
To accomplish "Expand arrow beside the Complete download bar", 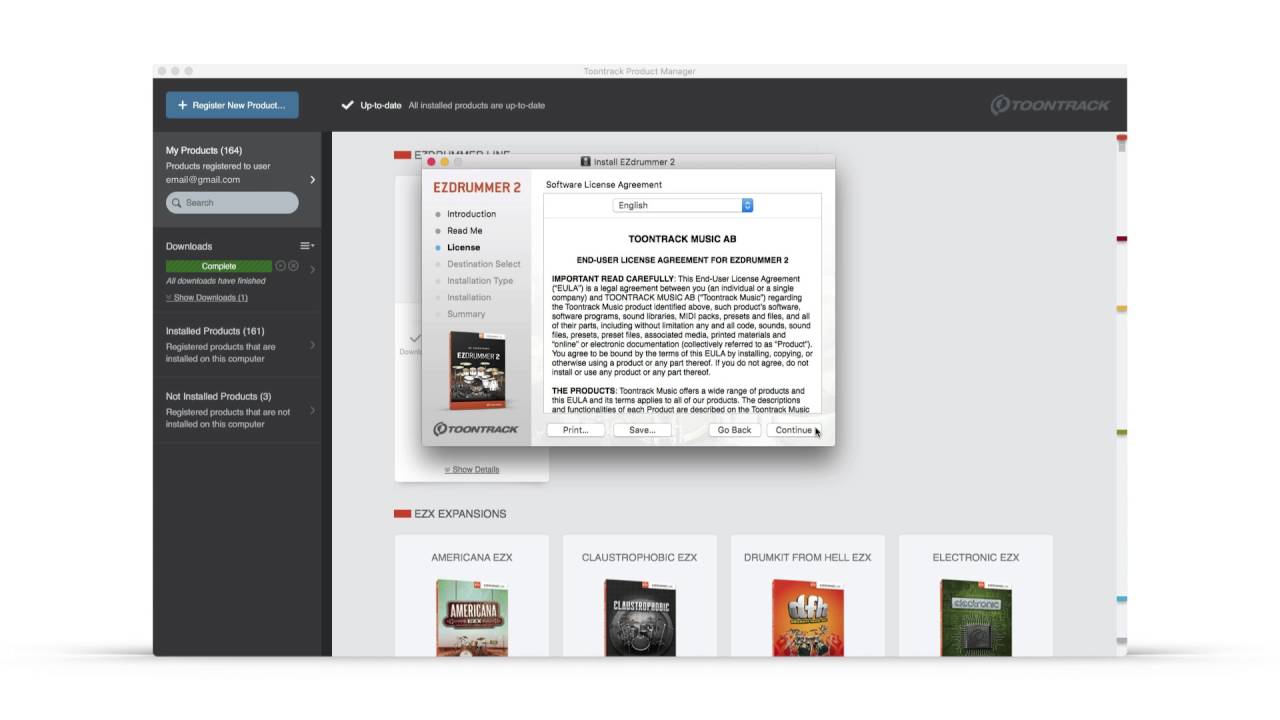I will click(x=312, y=269).
